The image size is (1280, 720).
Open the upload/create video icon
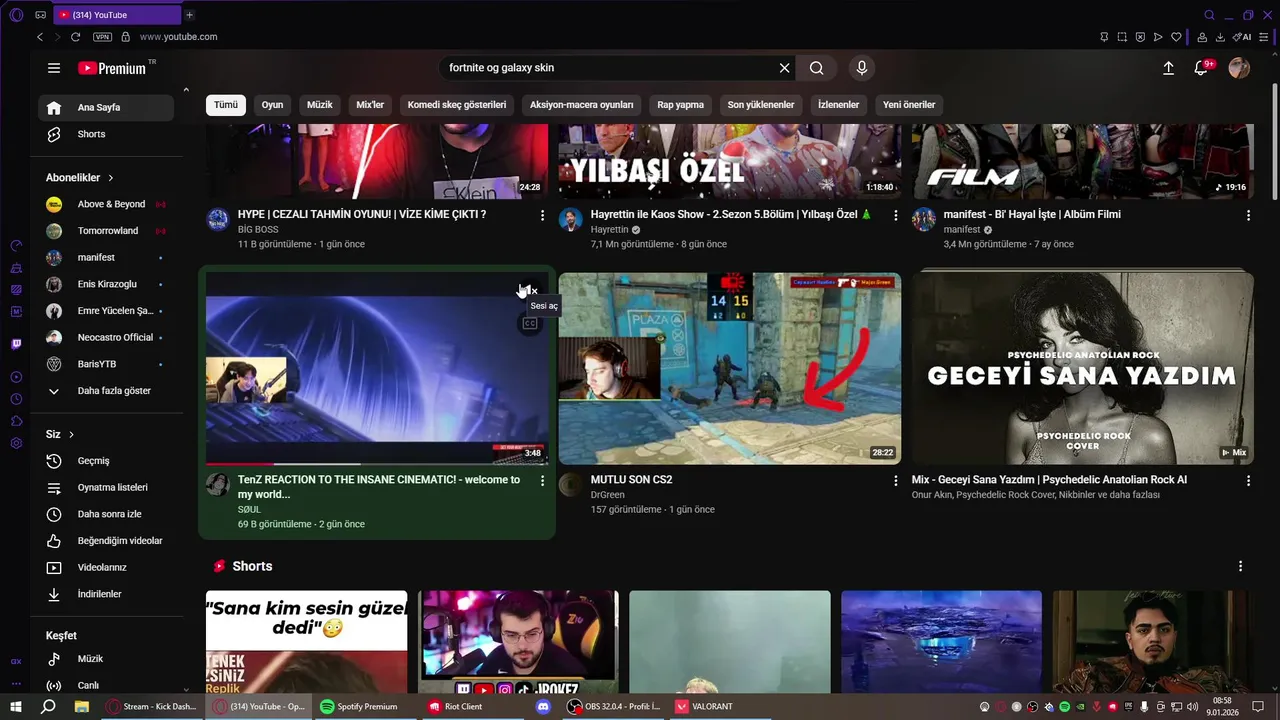click(1168, 68)
